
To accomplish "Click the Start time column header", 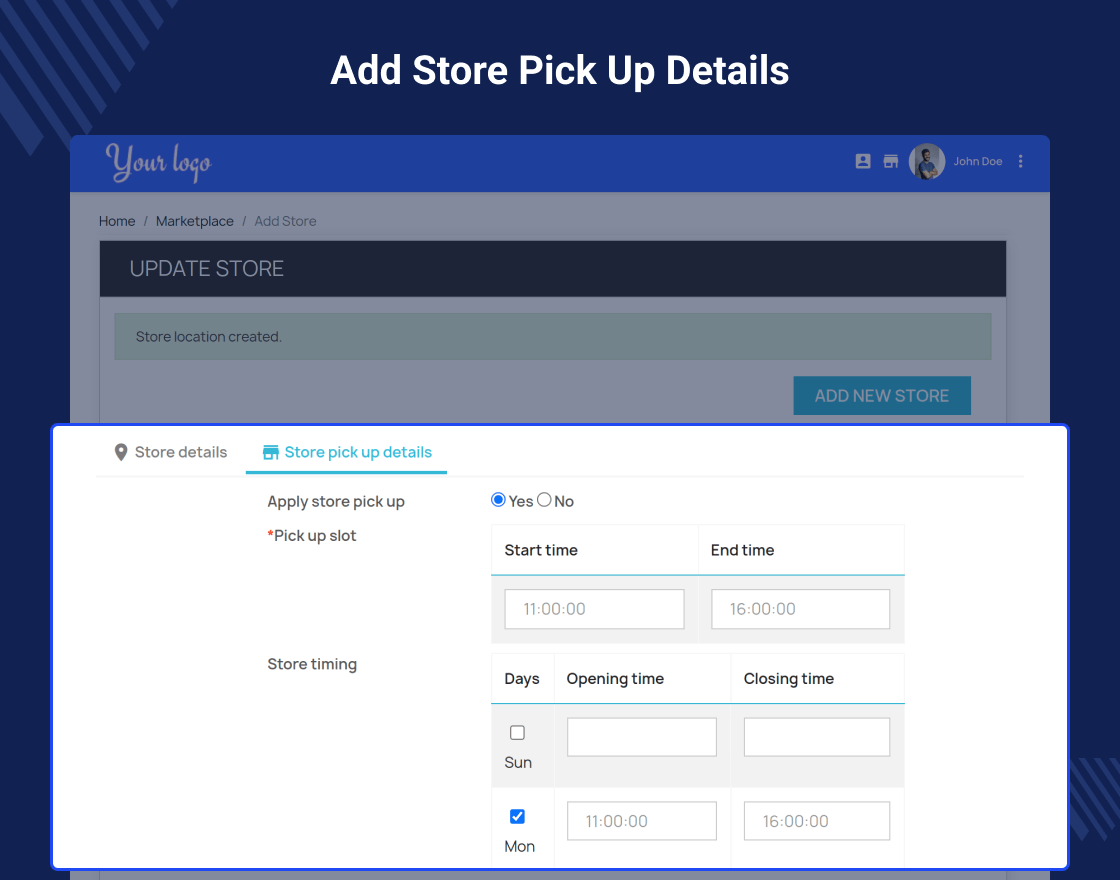I will [541, 550].
